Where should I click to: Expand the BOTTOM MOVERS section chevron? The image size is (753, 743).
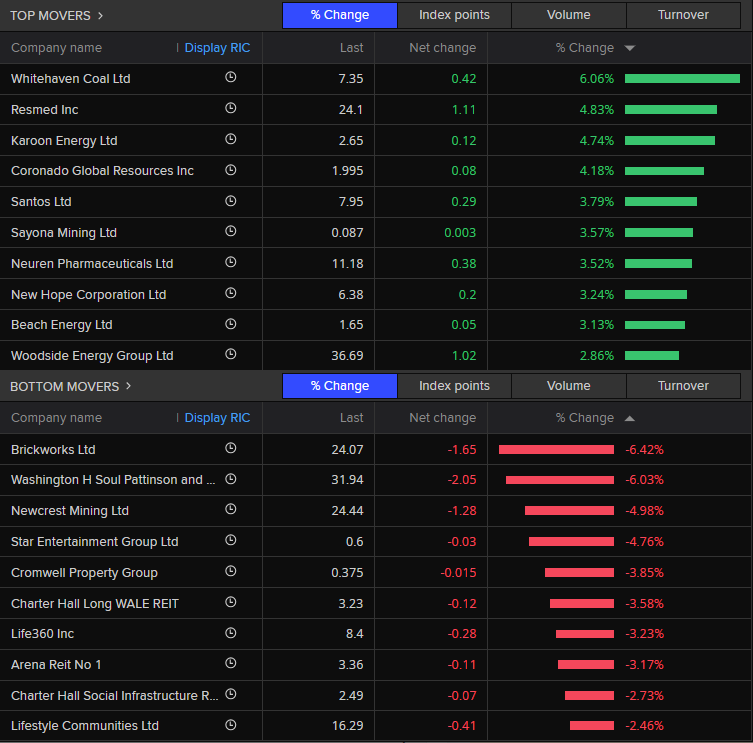tap(128, 386)
